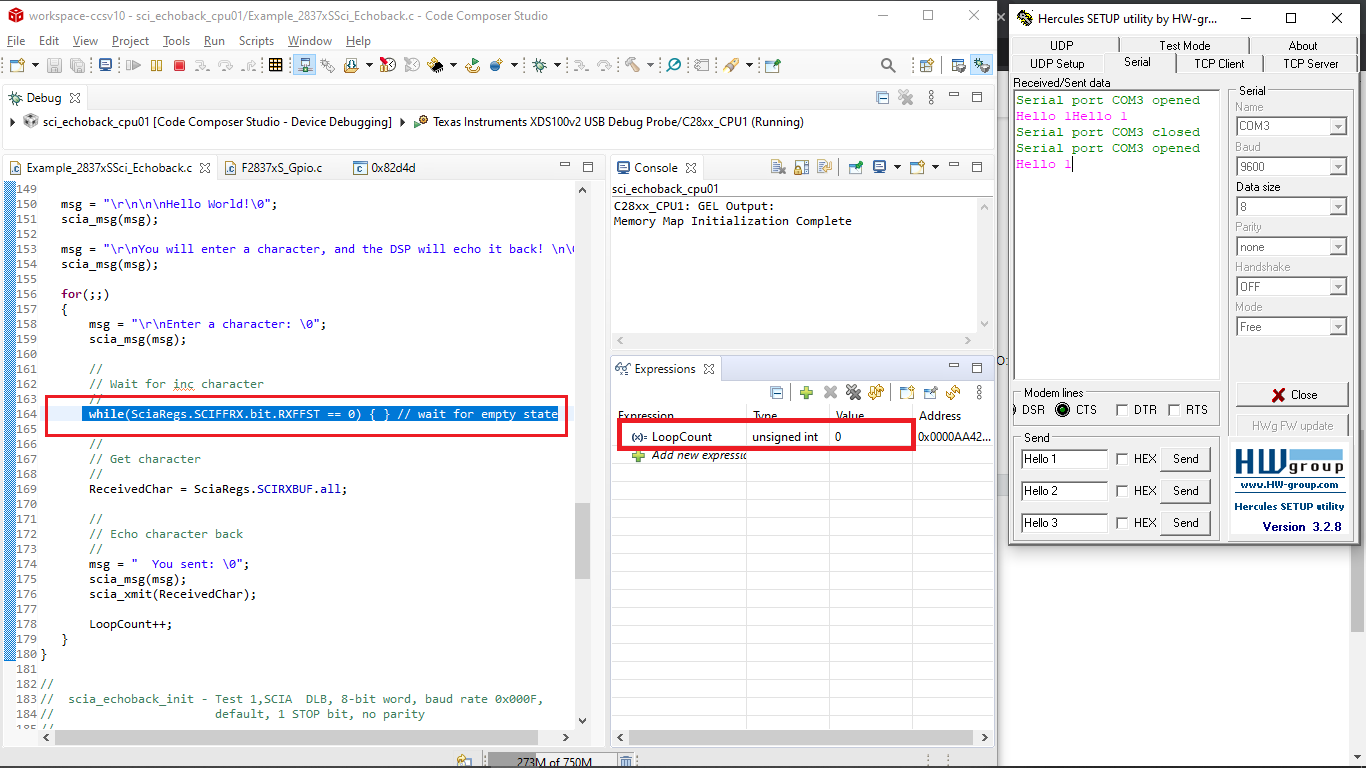Open the Test Mode tab in Hercules
The height and width of the screenshot is (768, 1366).
coord(1184,46)
